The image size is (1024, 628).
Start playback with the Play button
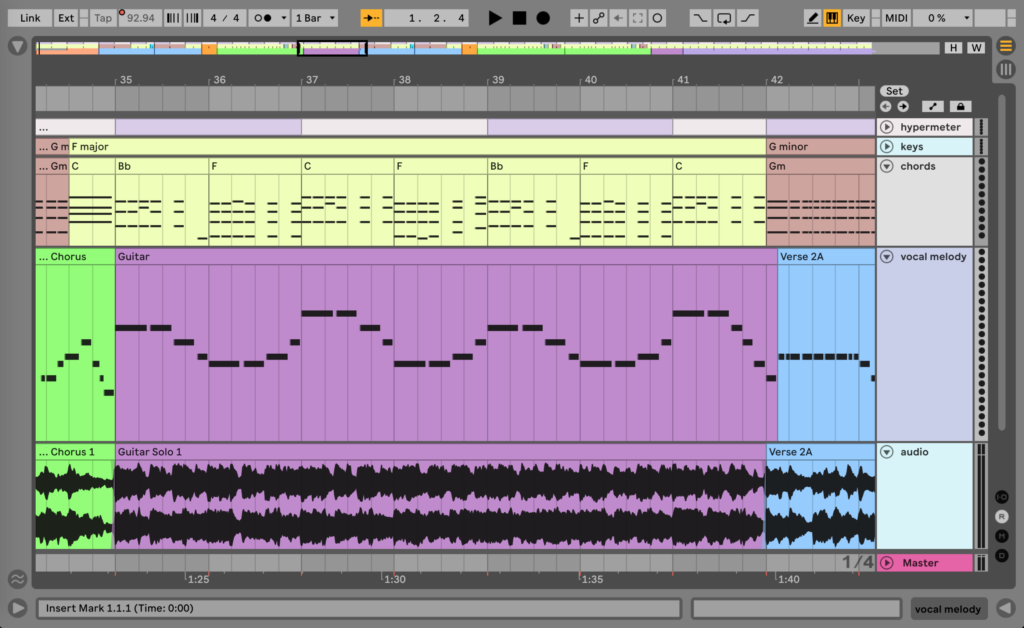pos(495,18)
